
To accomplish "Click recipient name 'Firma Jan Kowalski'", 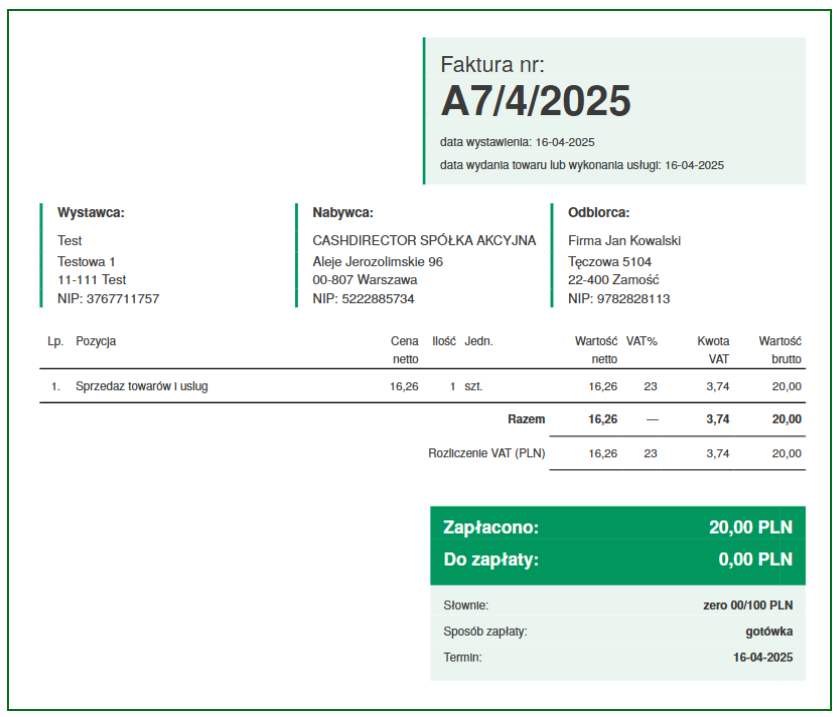I will point(624,240).
